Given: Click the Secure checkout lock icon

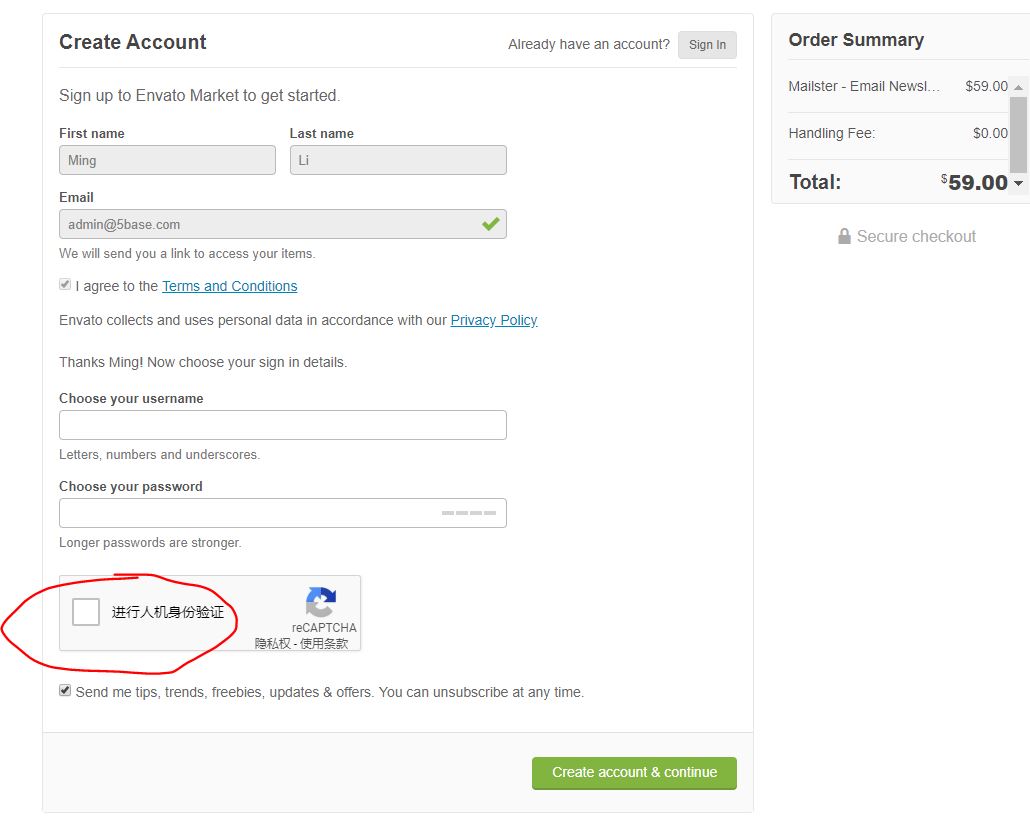Looking at the screenshot, I should click(x=844, y=236).
